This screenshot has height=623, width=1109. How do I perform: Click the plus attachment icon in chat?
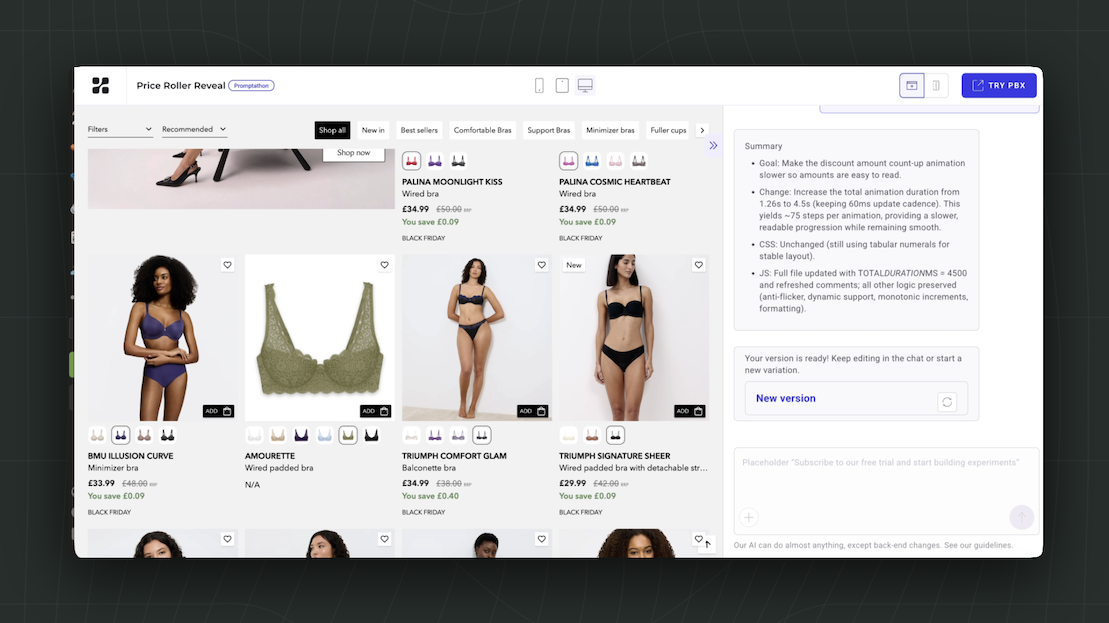click(x=748, y=518)
